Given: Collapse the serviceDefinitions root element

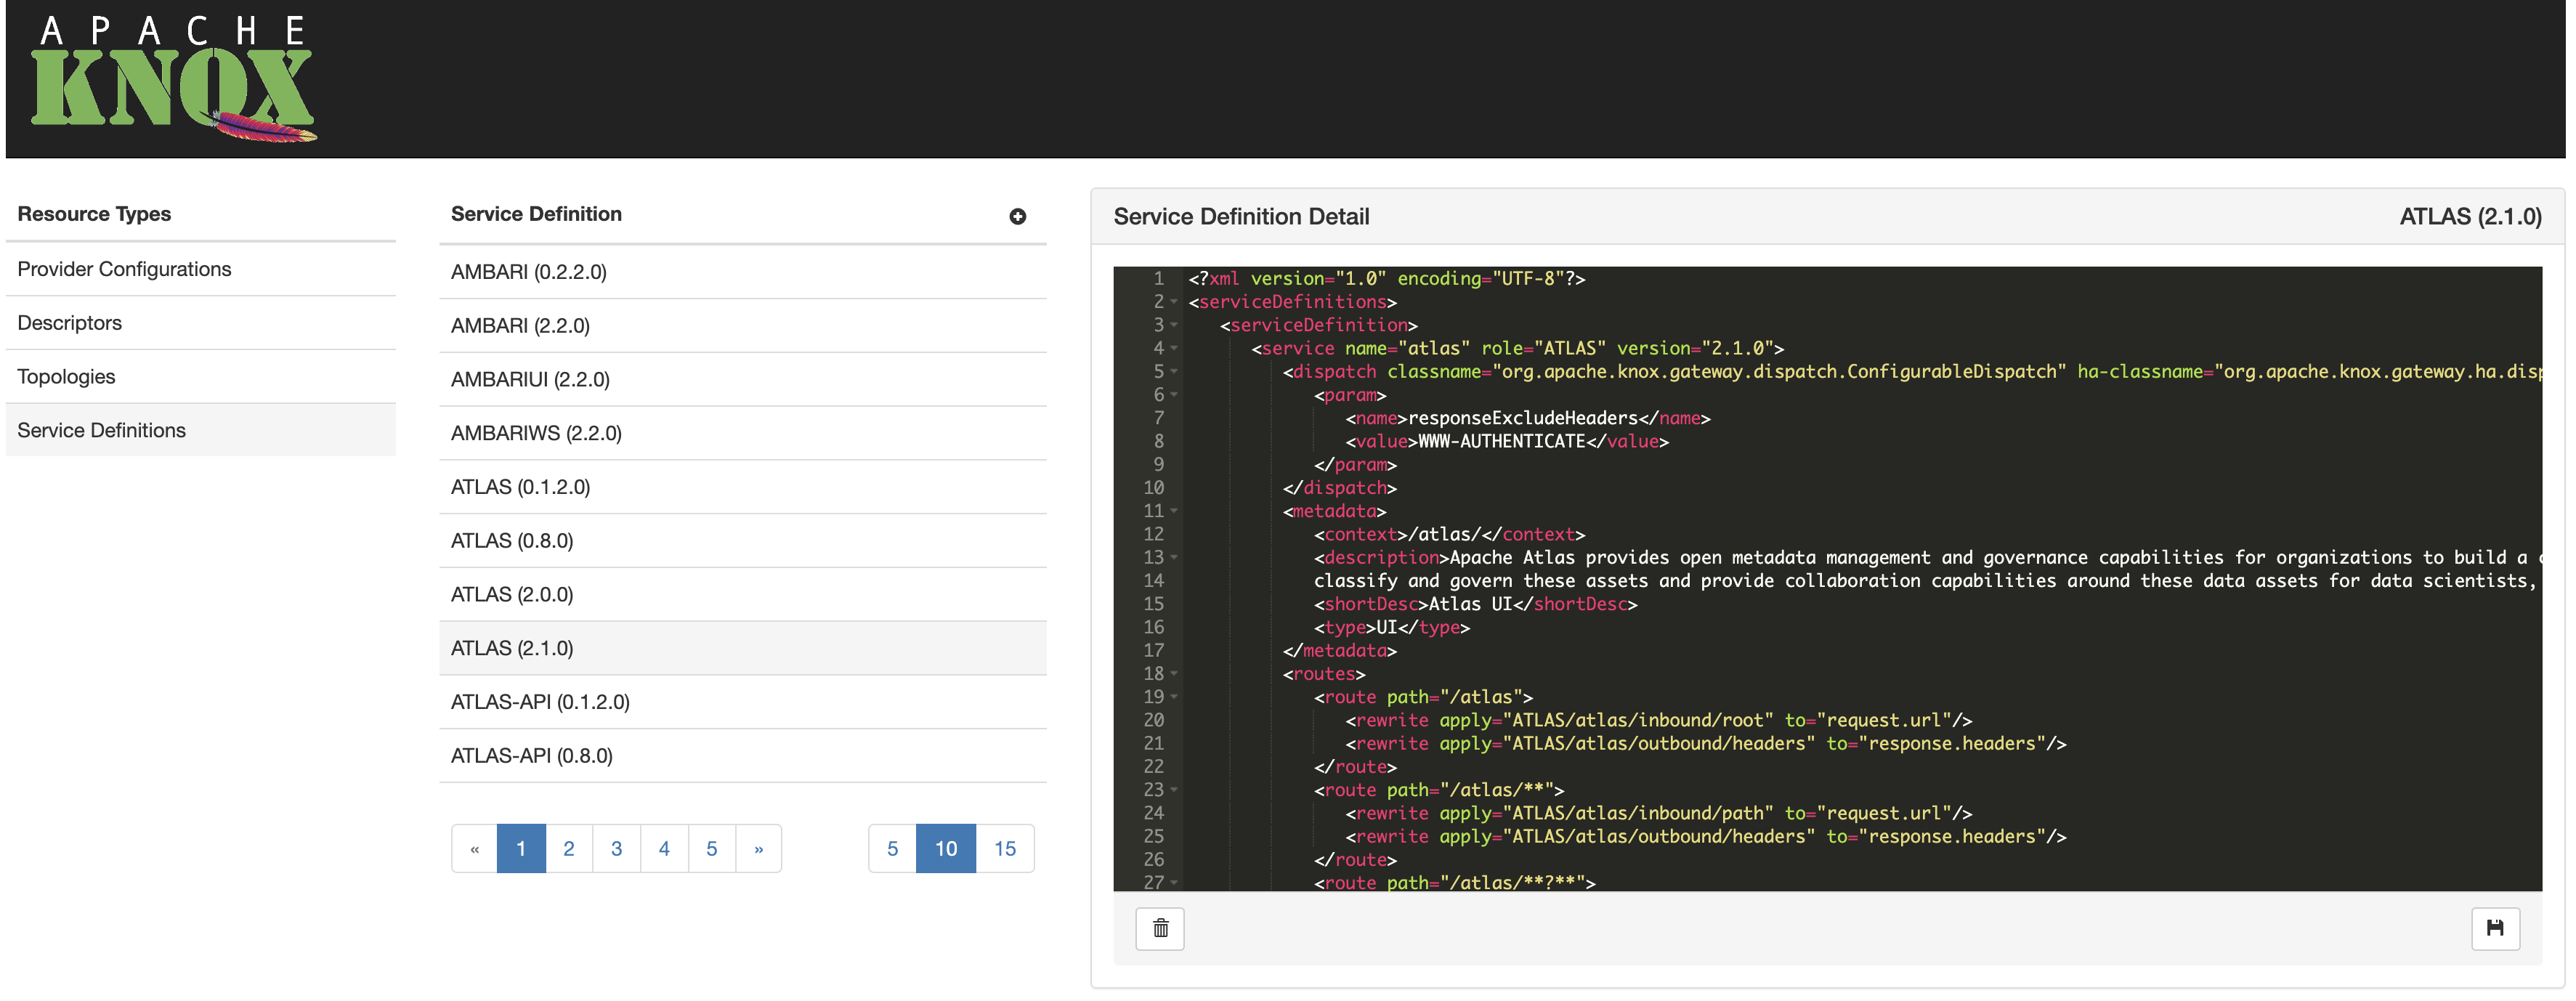Looking at the screenshot, I should pyautogui.click(x=1173, y=302).
